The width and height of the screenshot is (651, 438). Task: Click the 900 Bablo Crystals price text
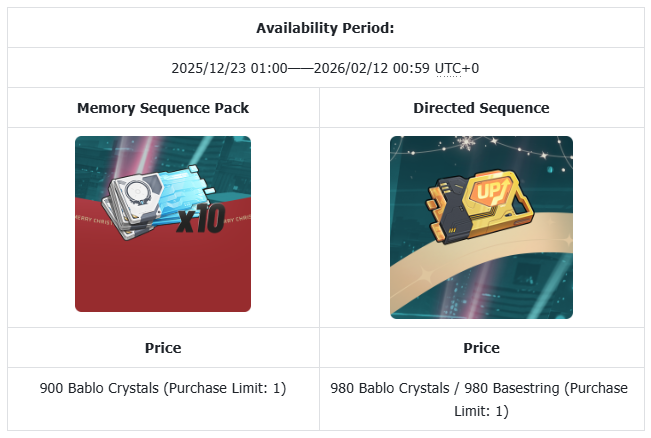(x=99, y=388)
